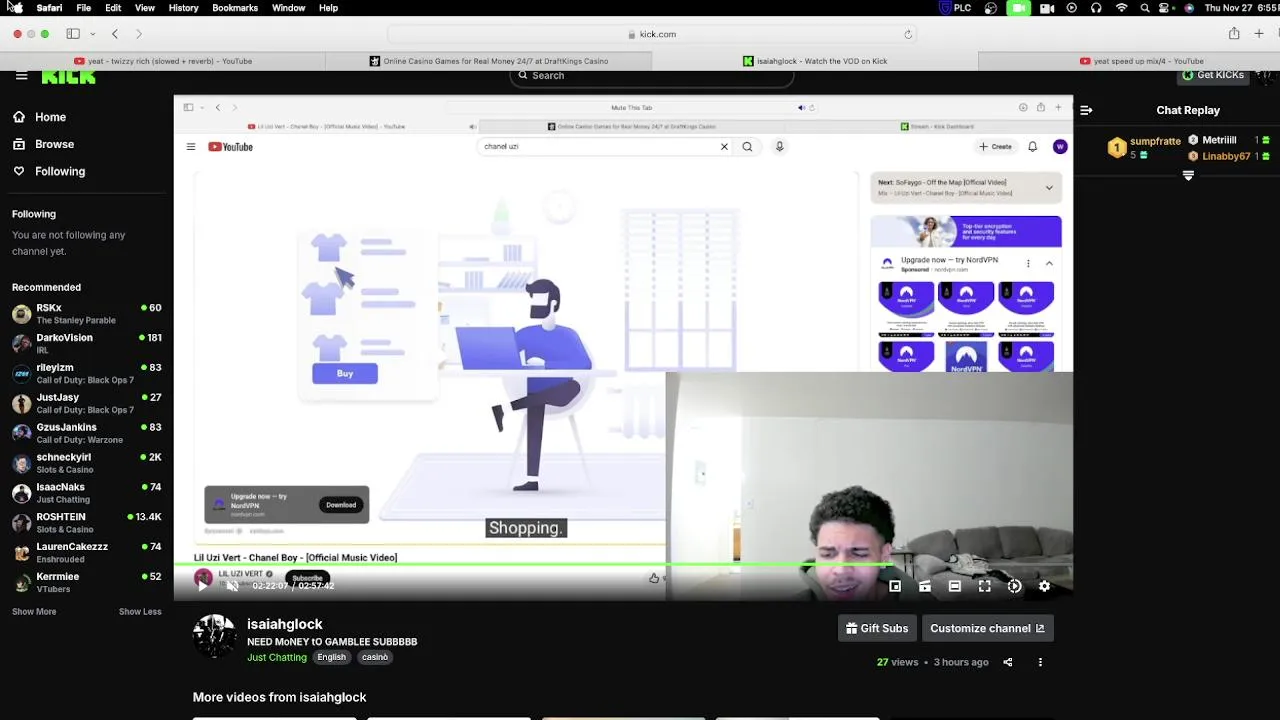Open the playback speed control
Viewport: 1280px width, 720px height.
(x=1015, y=586)
